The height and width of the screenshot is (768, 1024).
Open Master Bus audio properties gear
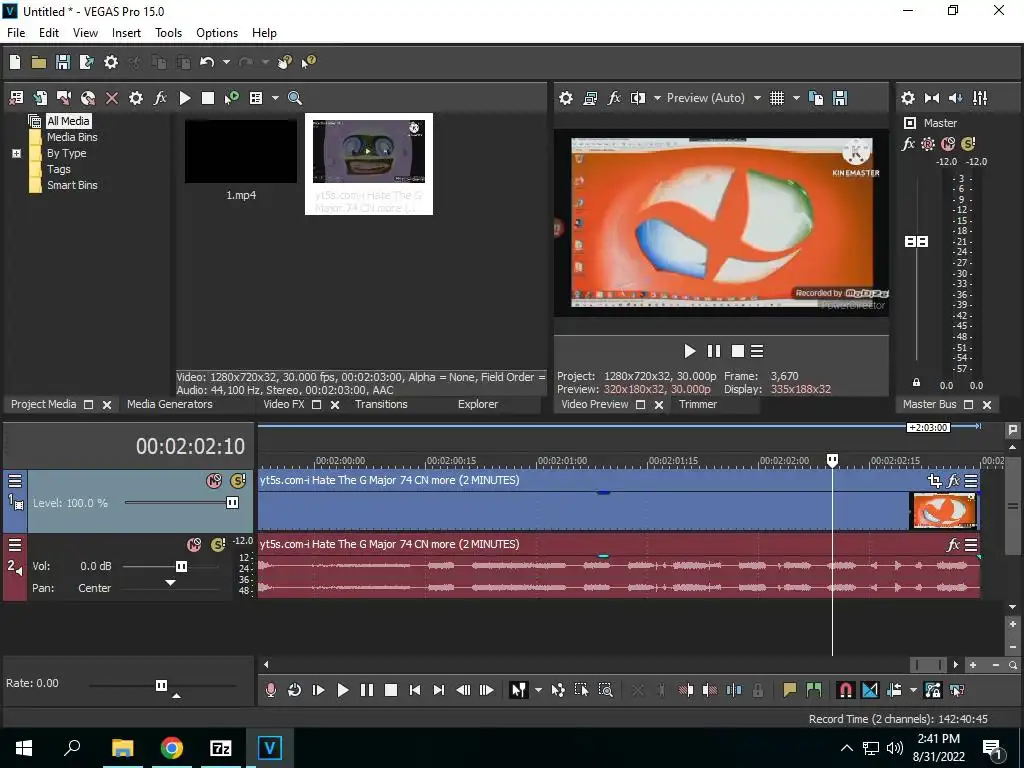[908, 98]
